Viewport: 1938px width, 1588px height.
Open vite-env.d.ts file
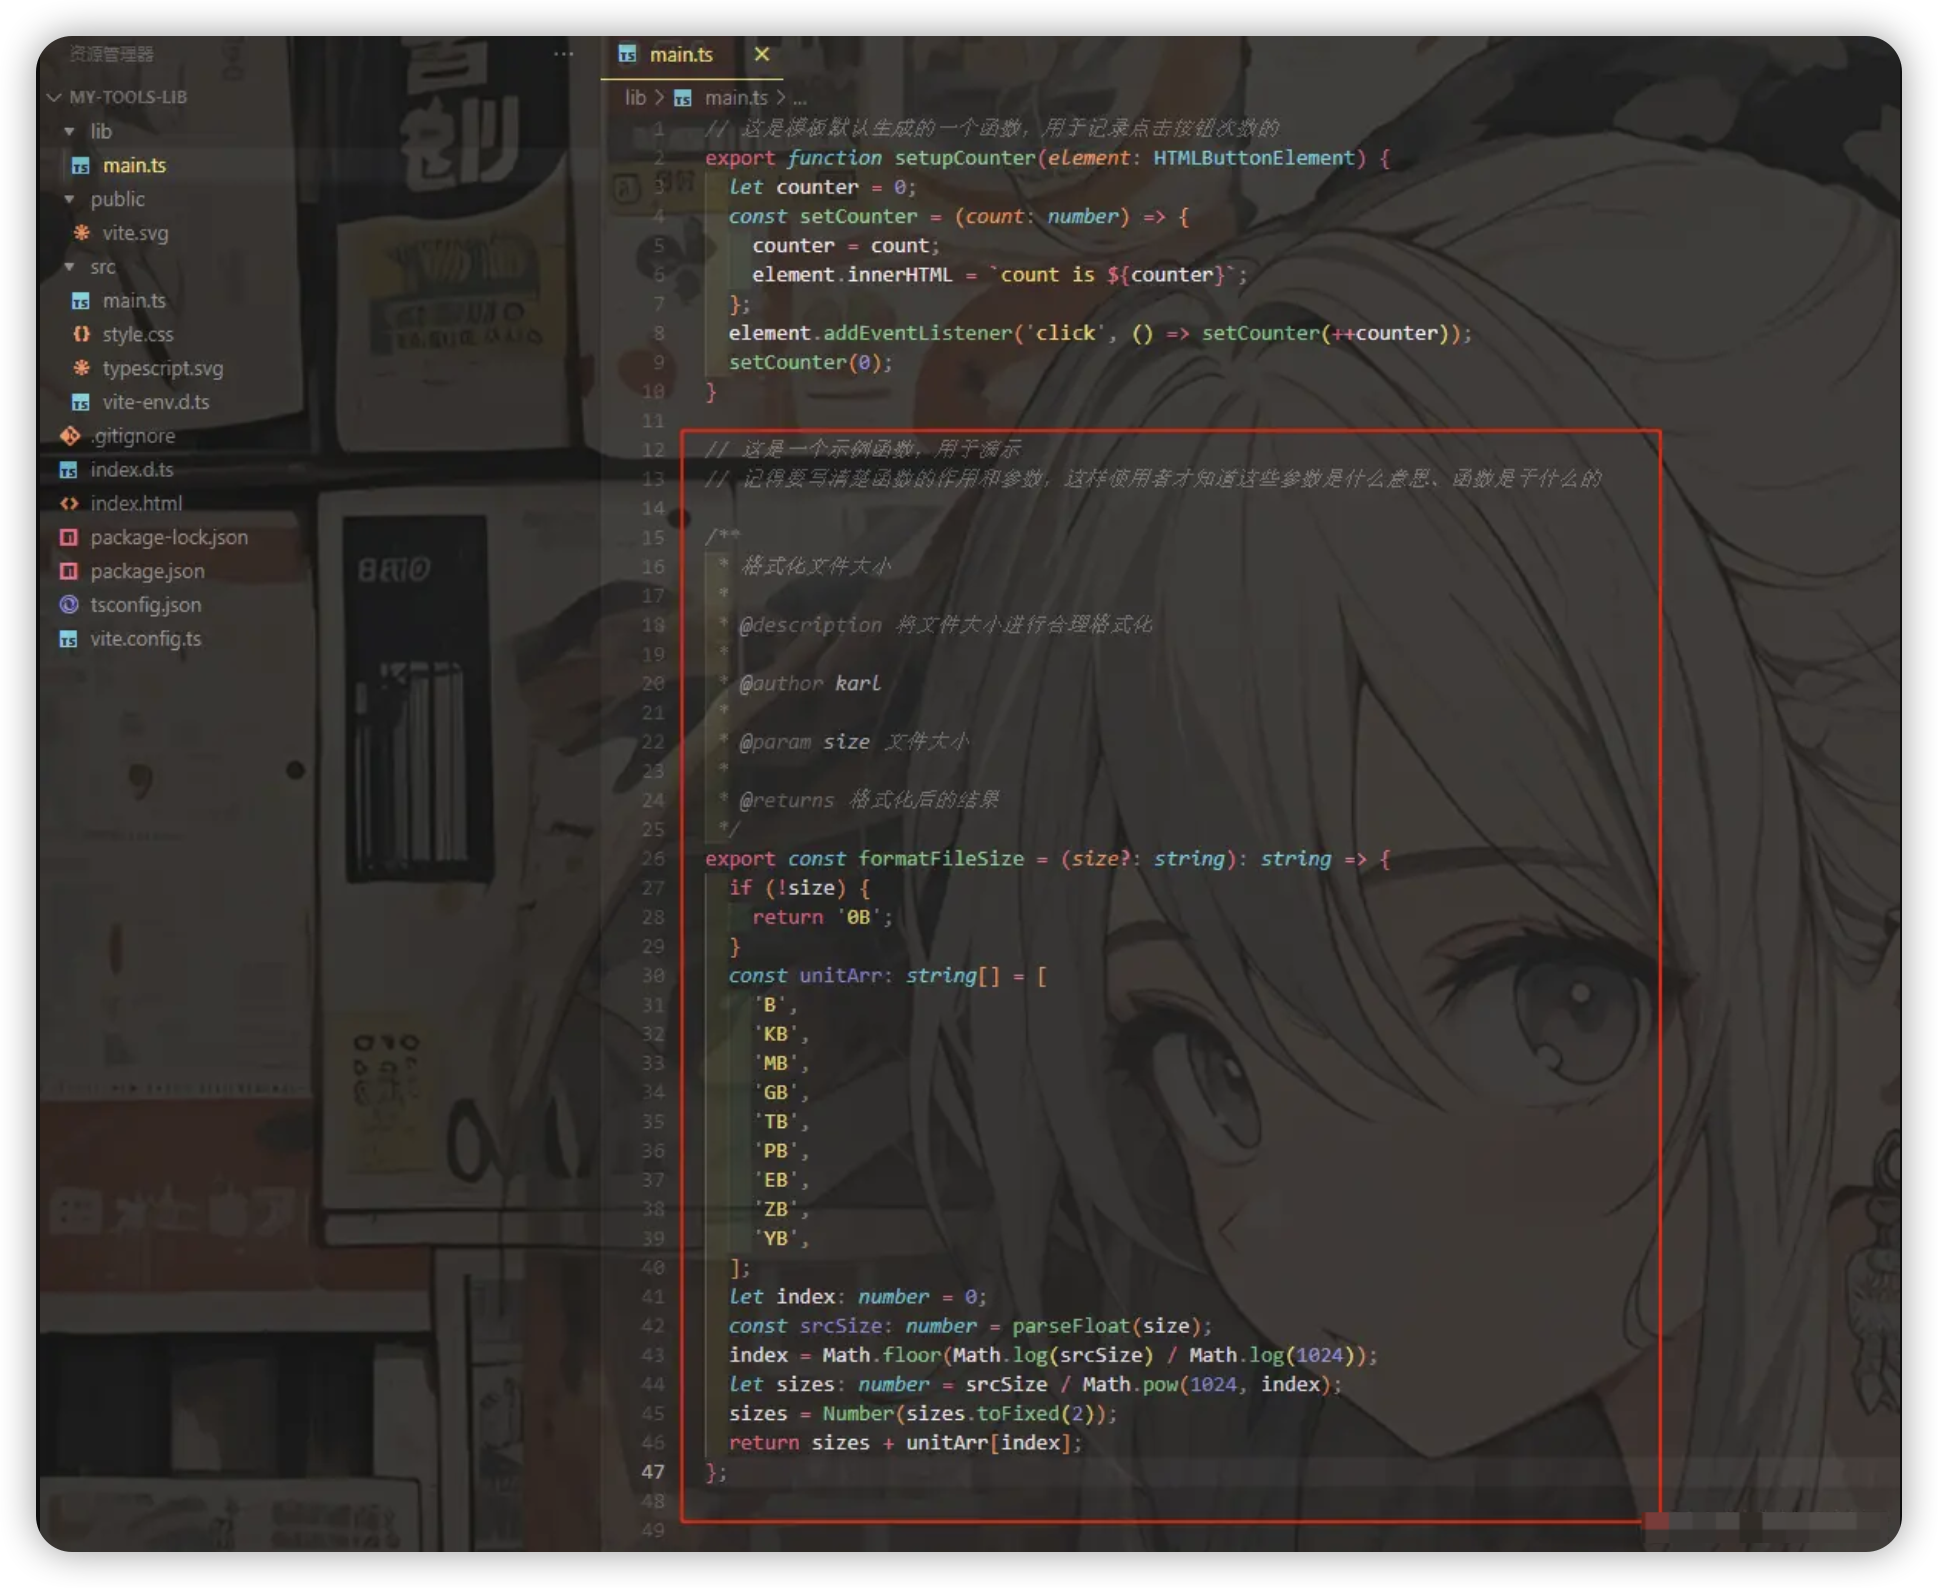[155, 402]
